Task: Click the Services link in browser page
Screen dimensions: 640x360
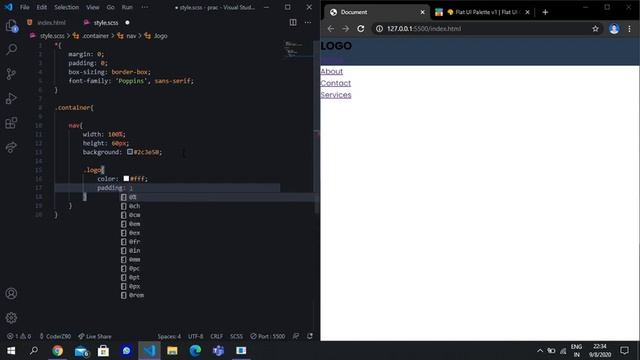Action: point(336,95)
